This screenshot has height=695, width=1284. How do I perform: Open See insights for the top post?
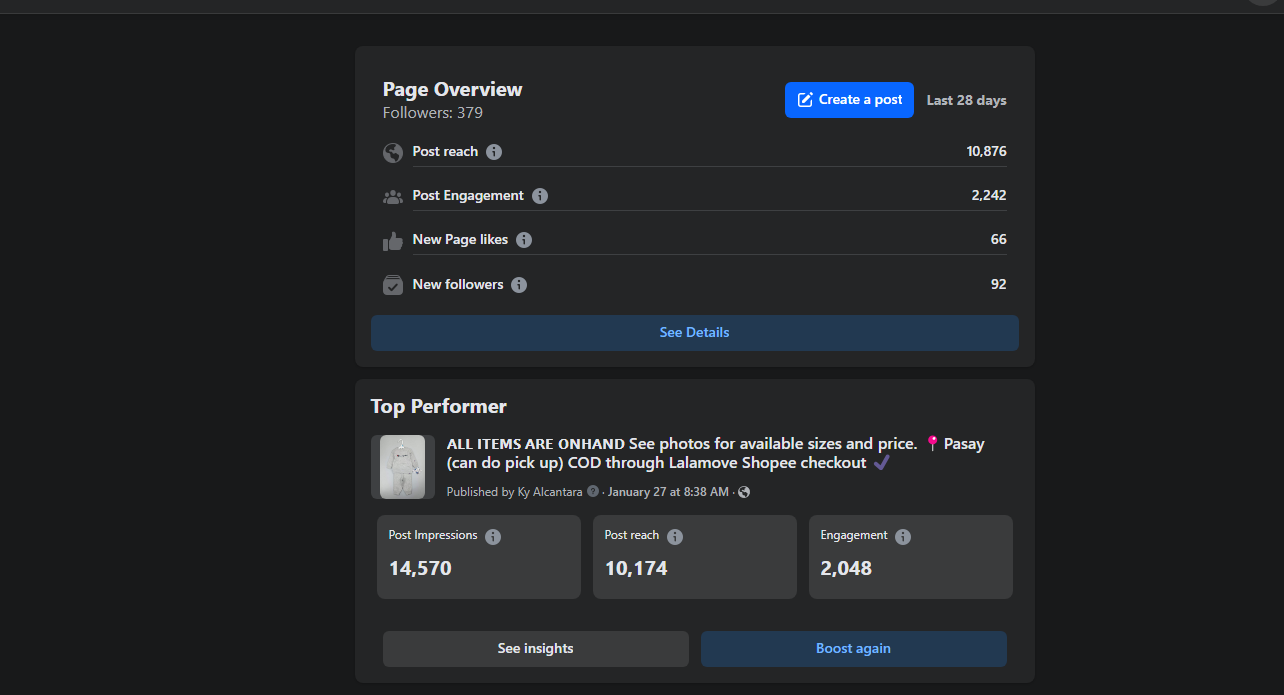535,649
